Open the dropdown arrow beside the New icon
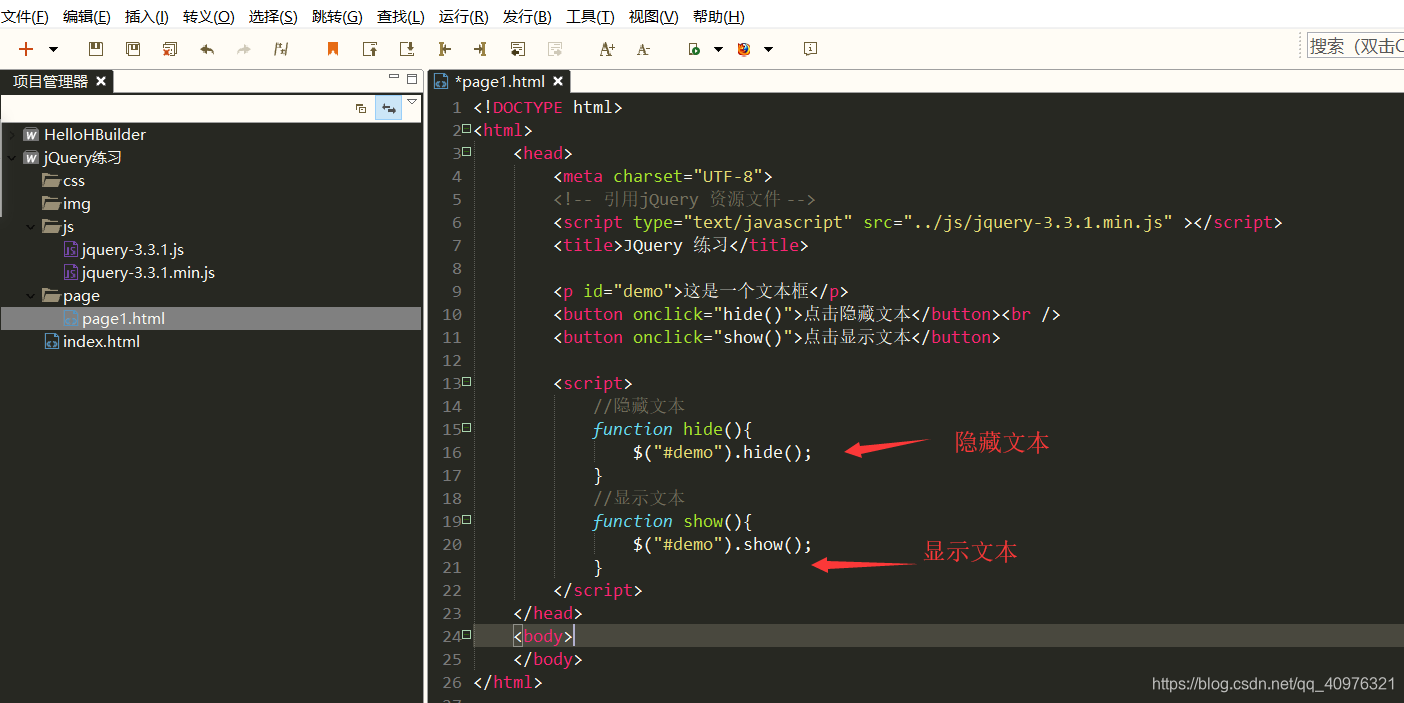1404x703 pixels. click(53, 49)
